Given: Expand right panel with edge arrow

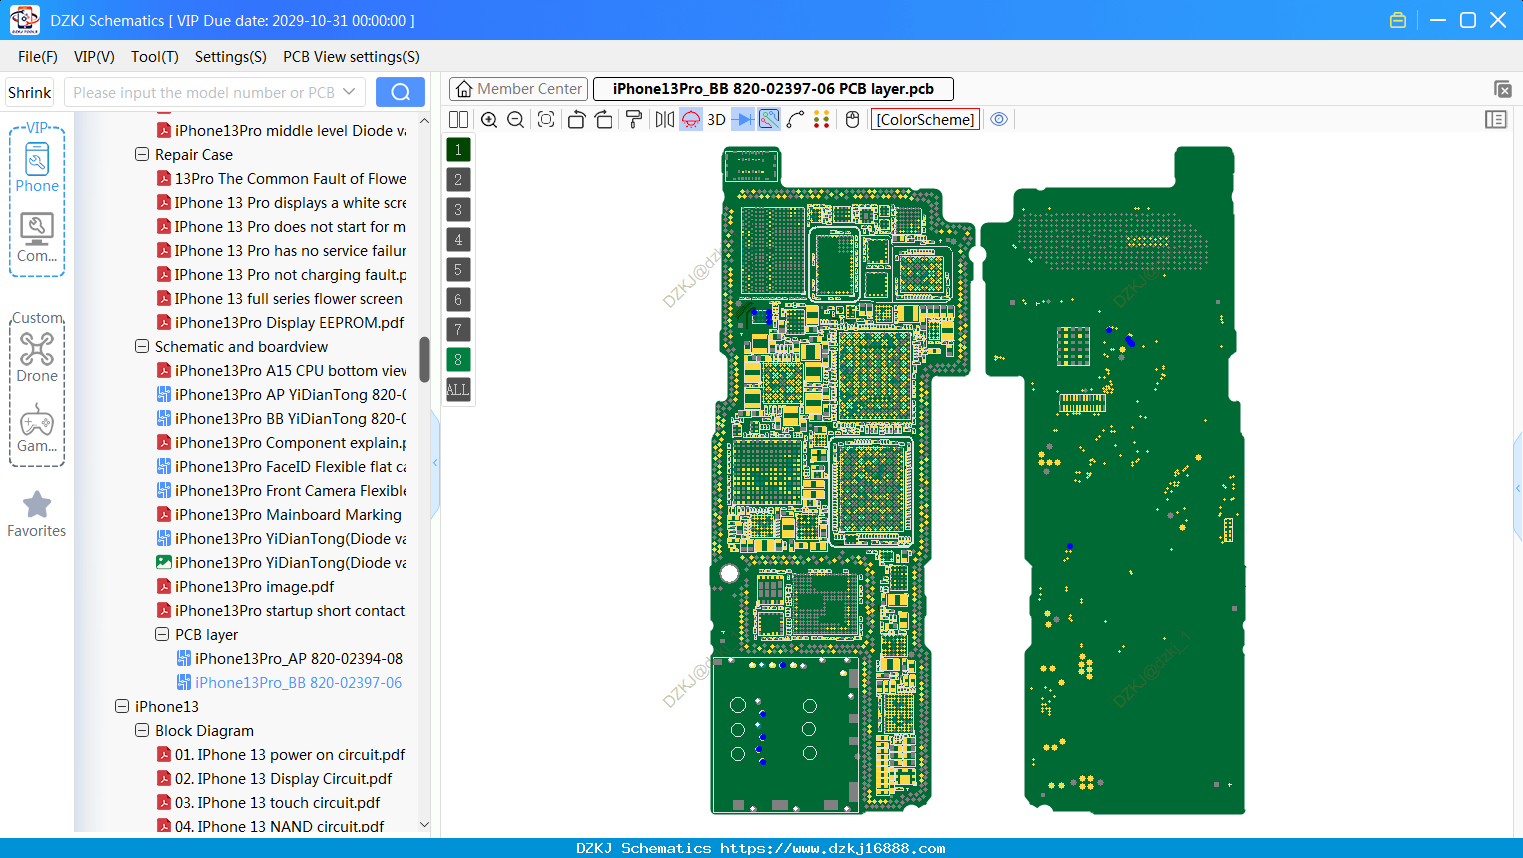Looking at the screenshot, I should 1518,488.
